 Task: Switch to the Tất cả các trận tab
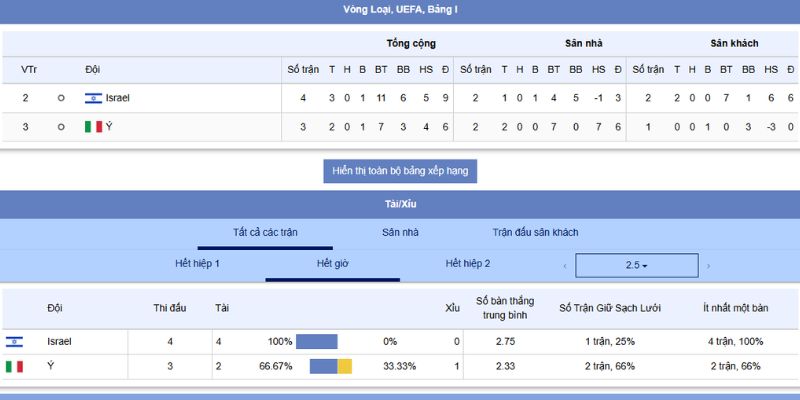pos(264,233)
